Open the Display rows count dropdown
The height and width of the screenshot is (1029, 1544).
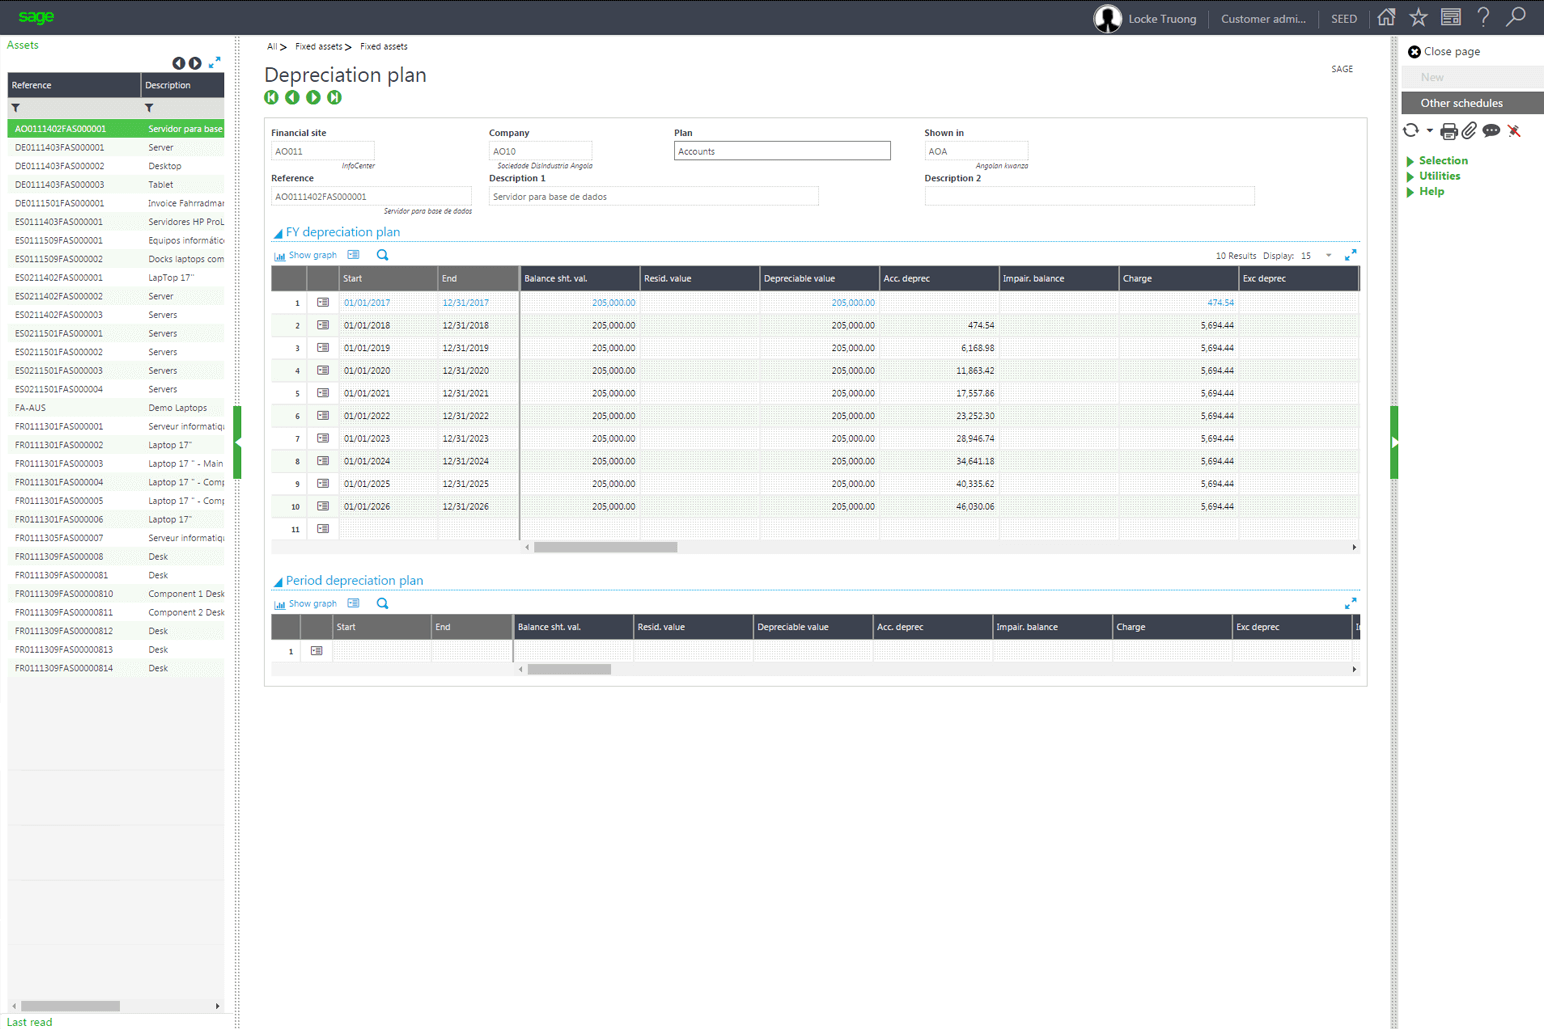tap(1328, 256)
